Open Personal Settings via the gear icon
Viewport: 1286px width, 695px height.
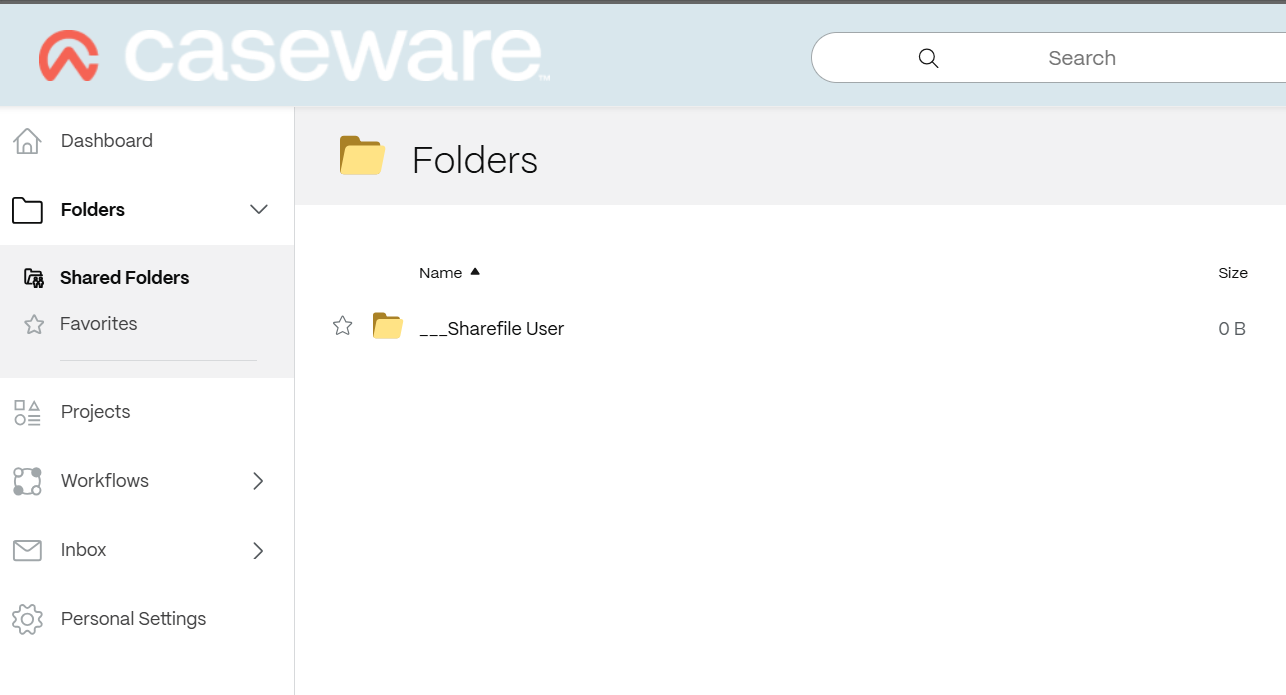[x=26, y=619]
